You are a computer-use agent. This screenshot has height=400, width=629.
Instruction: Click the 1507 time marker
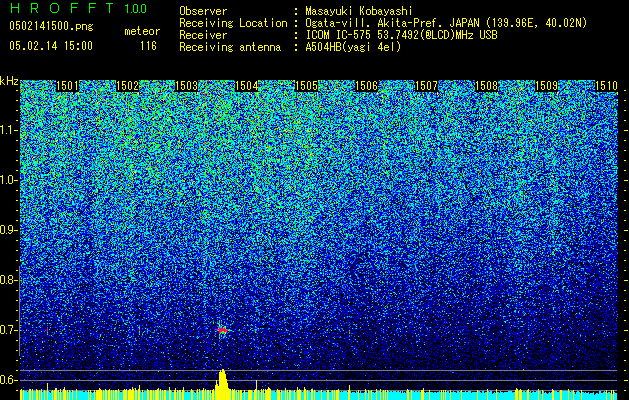pos(426,86)
